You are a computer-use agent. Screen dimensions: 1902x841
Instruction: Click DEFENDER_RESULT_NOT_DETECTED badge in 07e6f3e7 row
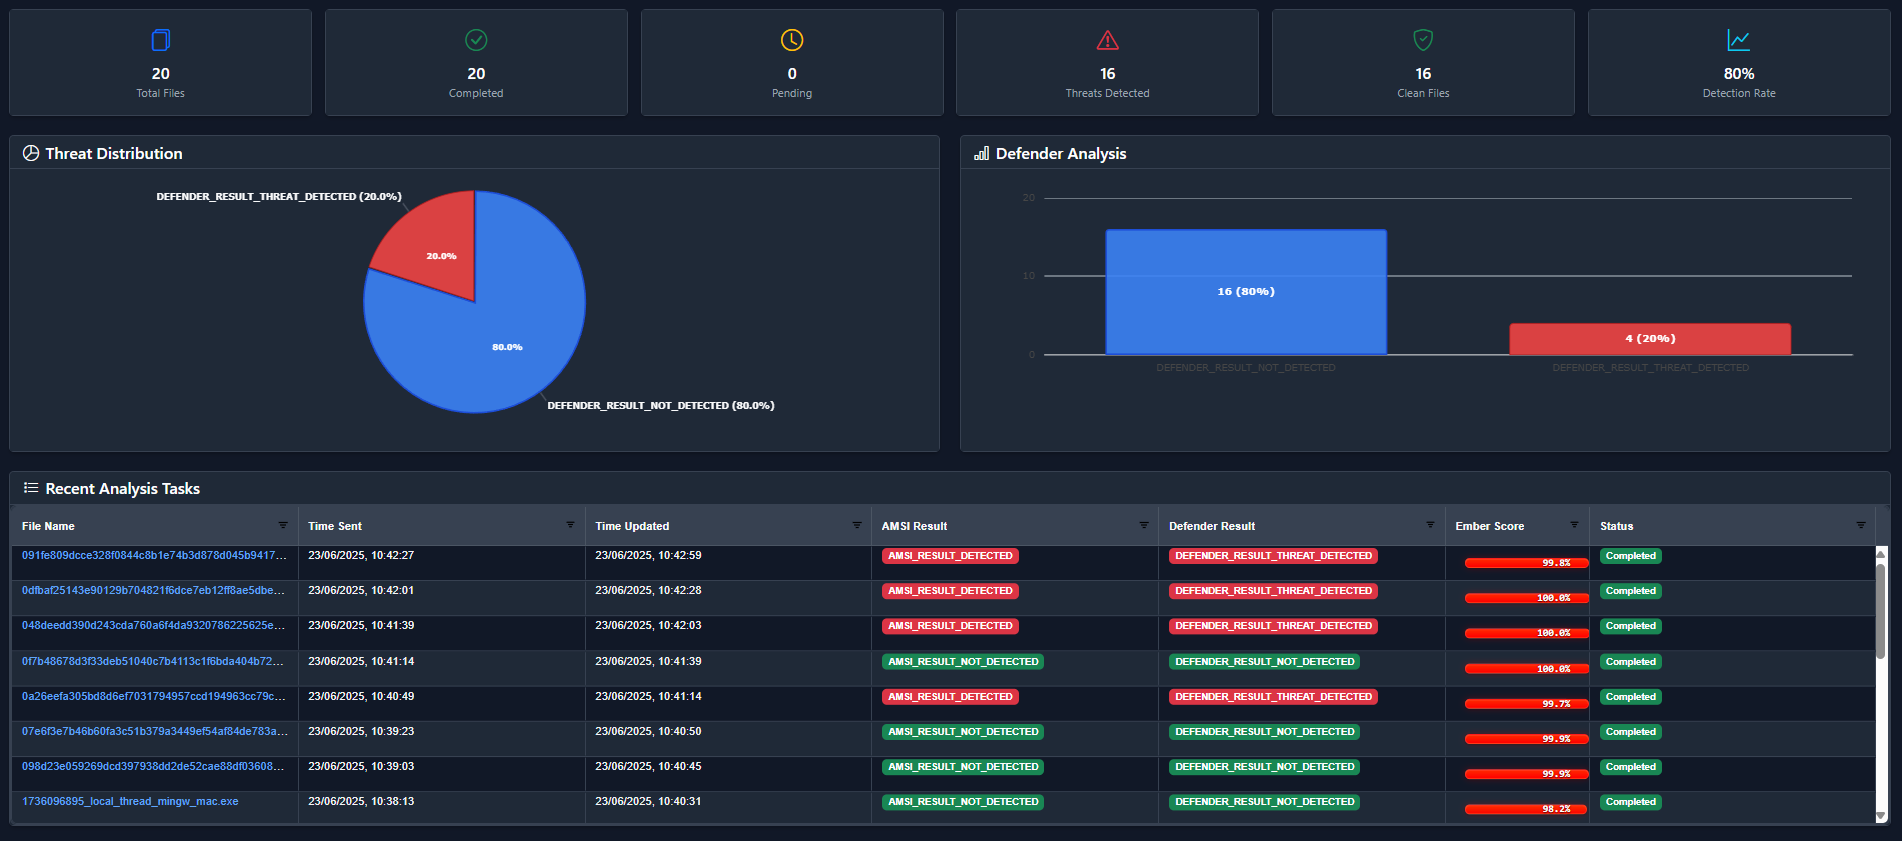click(1265, 732)
